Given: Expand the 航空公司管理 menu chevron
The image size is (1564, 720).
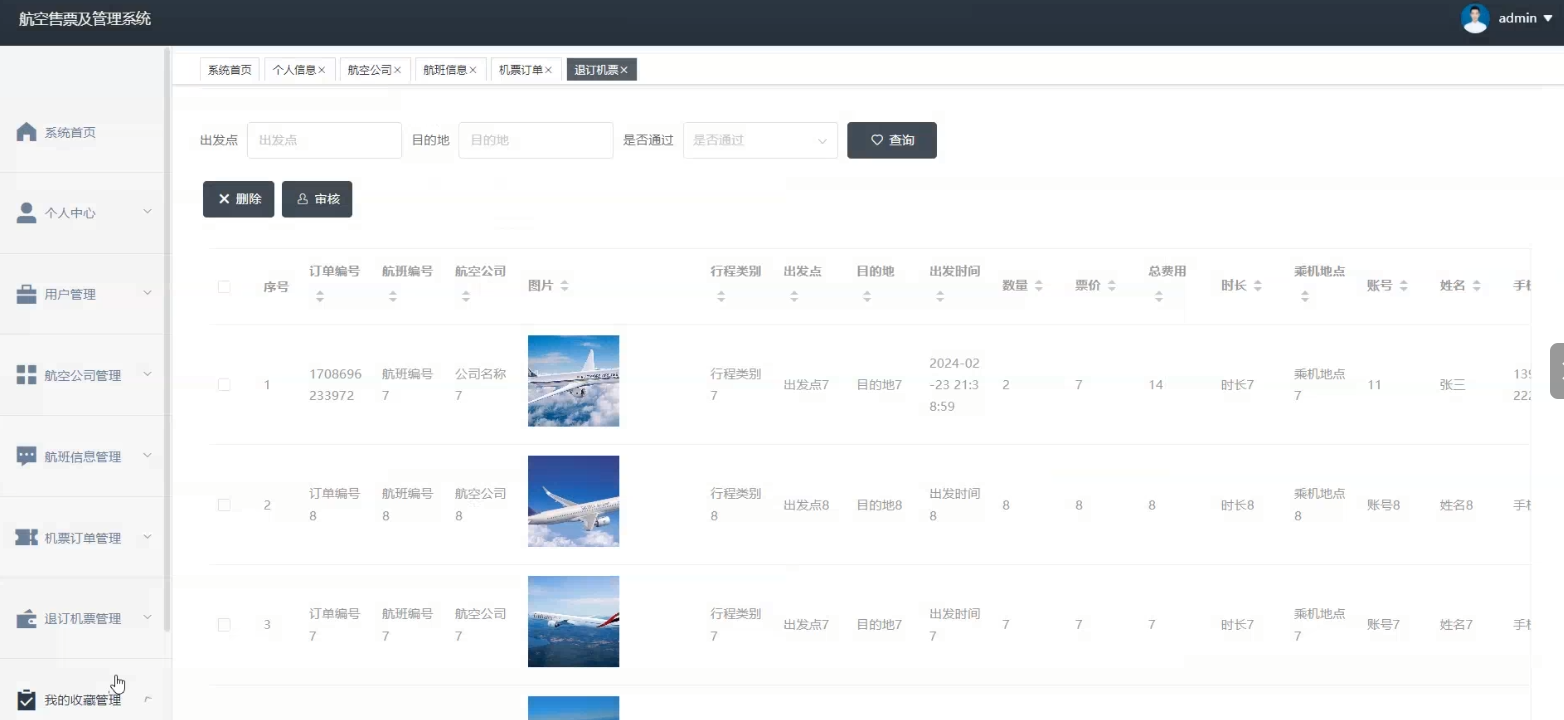Looking at the screenshot, I should click(x=147, y=374).
